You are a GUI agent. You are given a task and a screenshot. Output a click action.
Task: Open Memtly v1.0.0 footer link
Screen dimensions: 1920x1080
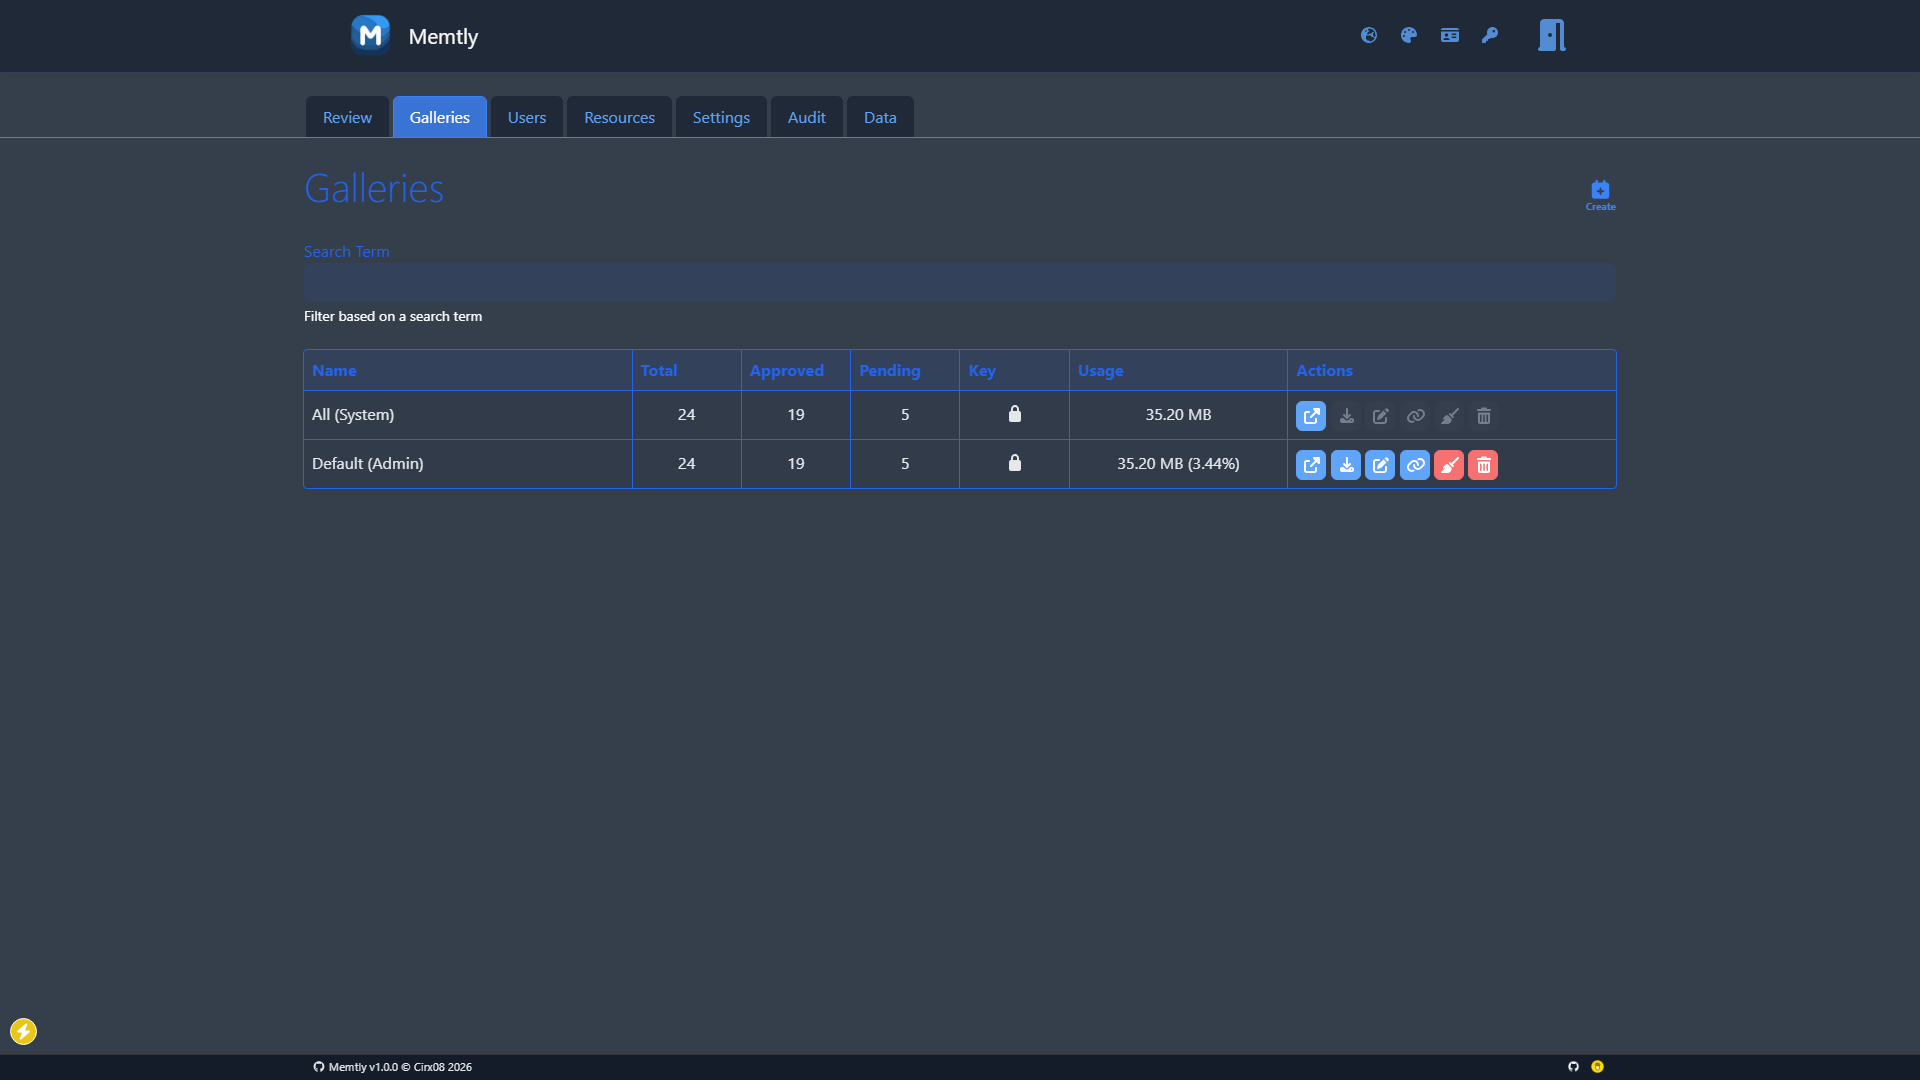click(392, 1067)
